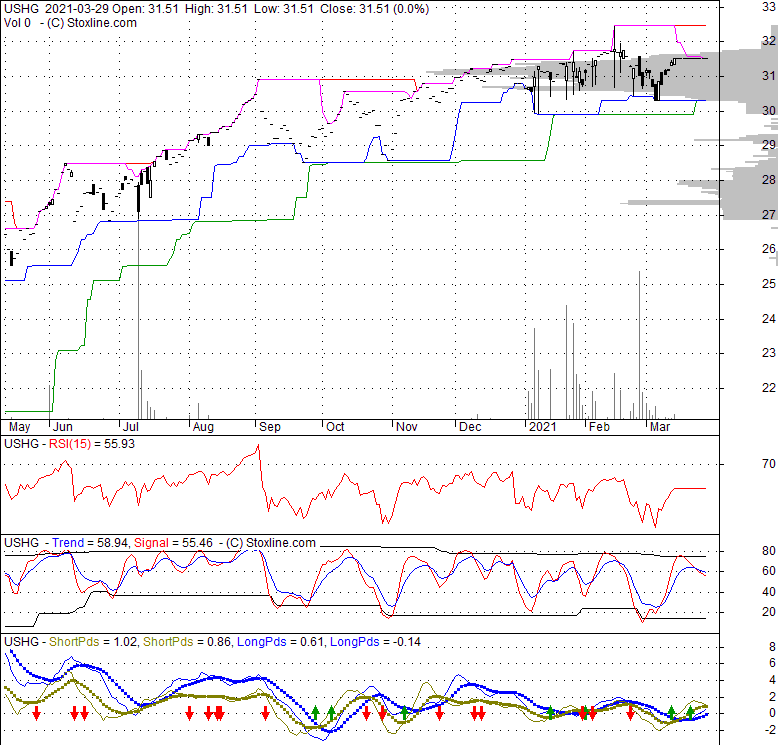Click the Trend value '58.94'
The width and height of the screenshot is (780, 745).
[x=112, y=543]
